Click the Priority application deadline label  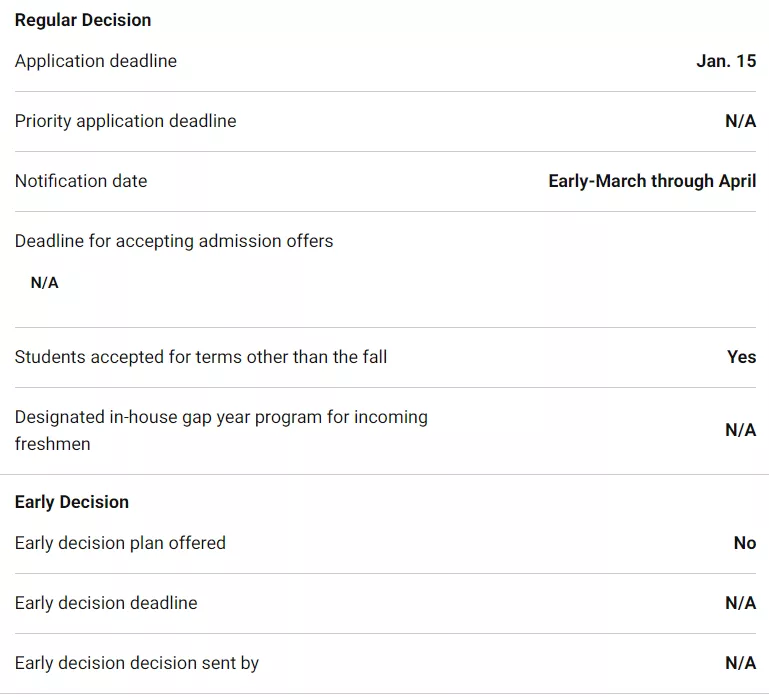tap(126, 121)
